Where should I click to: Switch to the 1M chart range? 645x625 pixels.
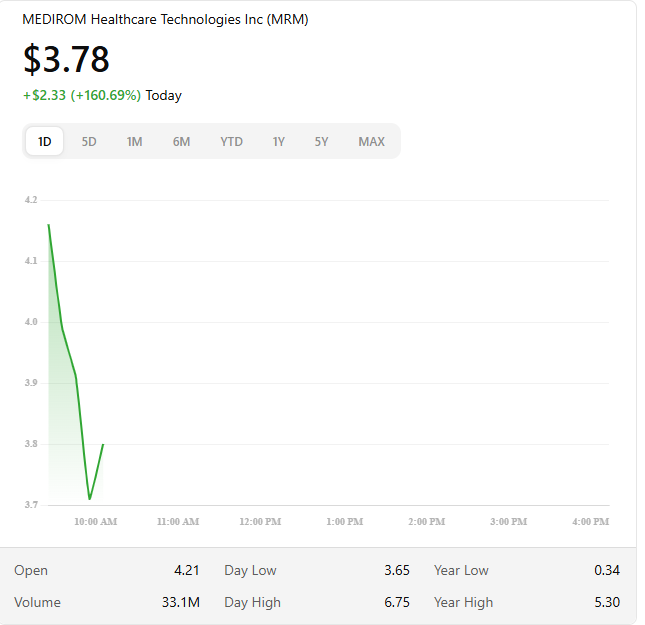point(135,142)
